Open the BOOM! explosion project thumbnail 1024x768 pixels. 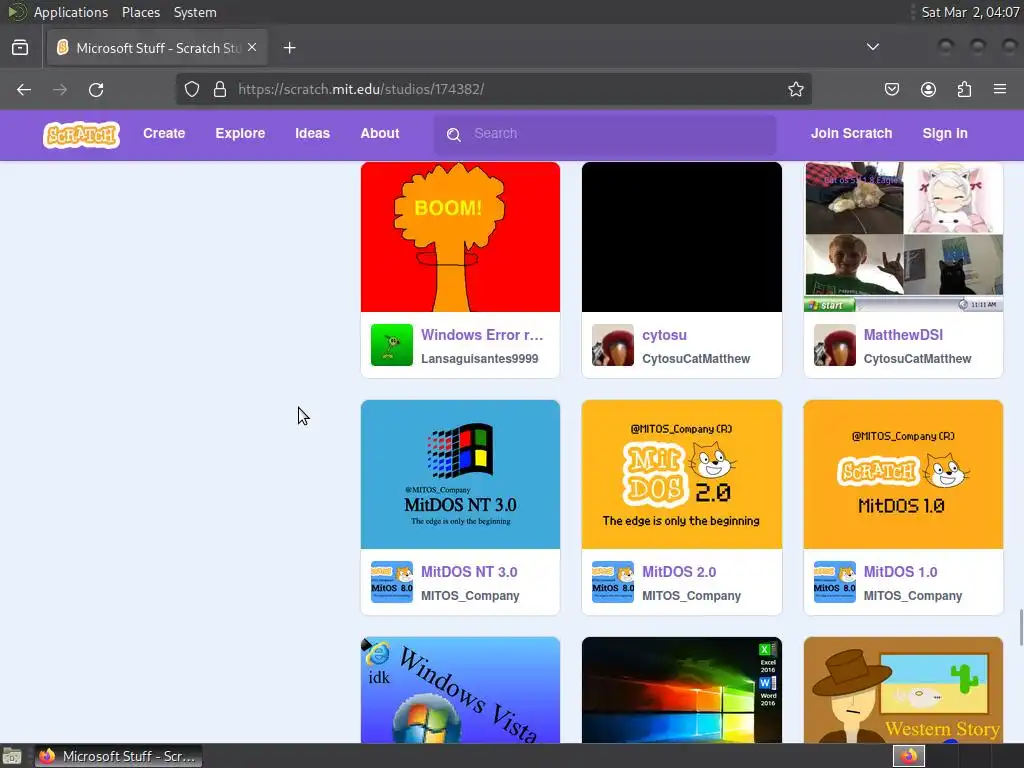[x=460, y=237]
